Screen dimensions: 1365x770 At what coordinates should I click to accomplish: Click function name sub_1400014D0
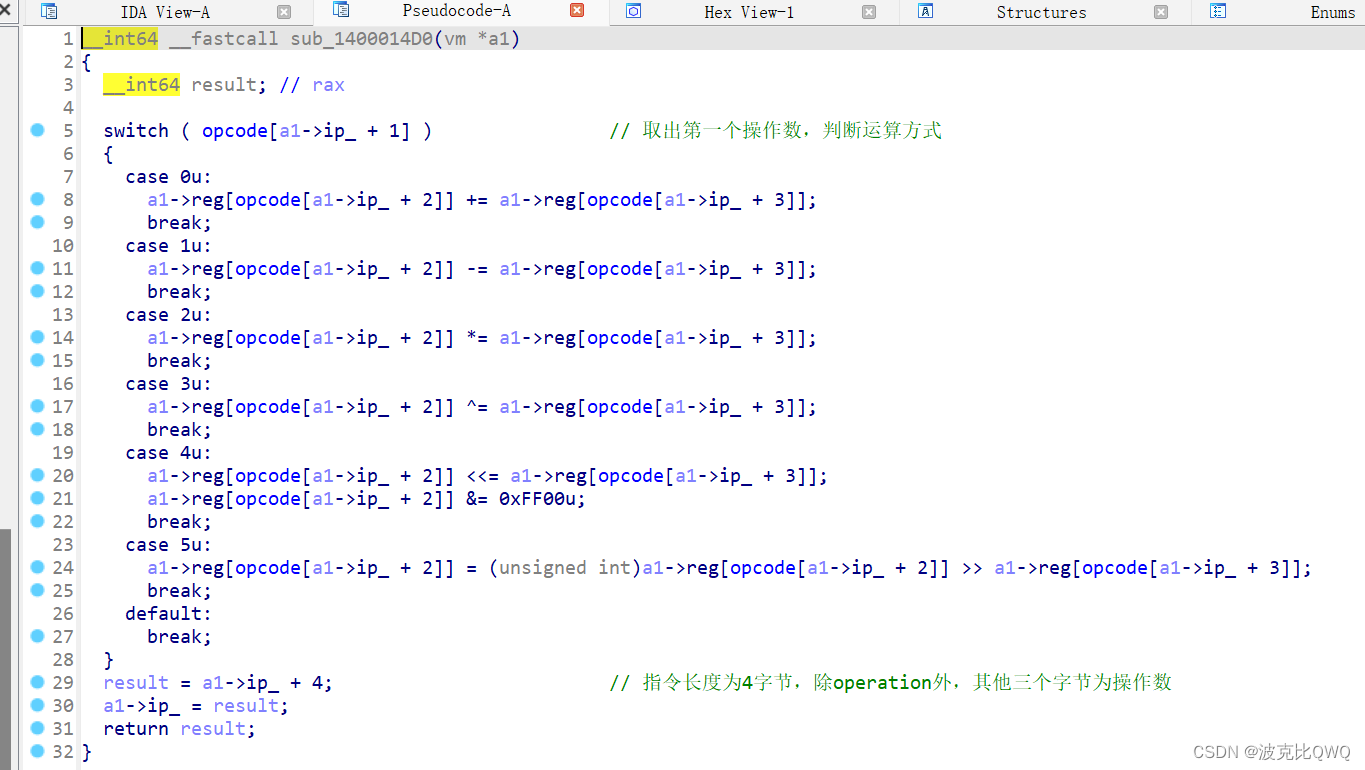[361, 39]
